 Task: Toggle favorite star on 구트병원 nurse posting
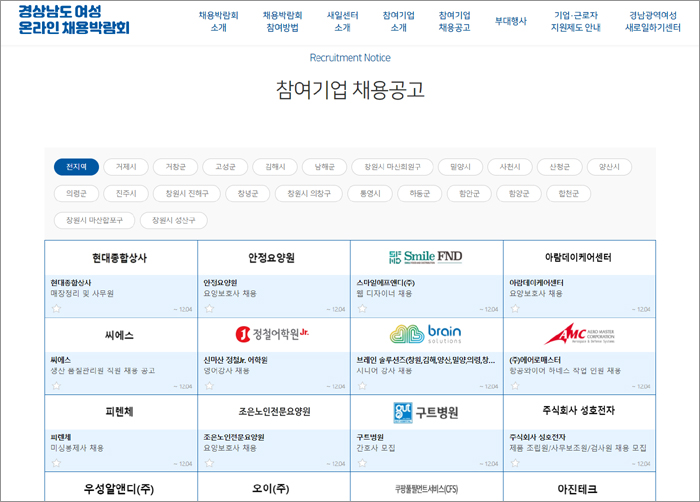362,463
